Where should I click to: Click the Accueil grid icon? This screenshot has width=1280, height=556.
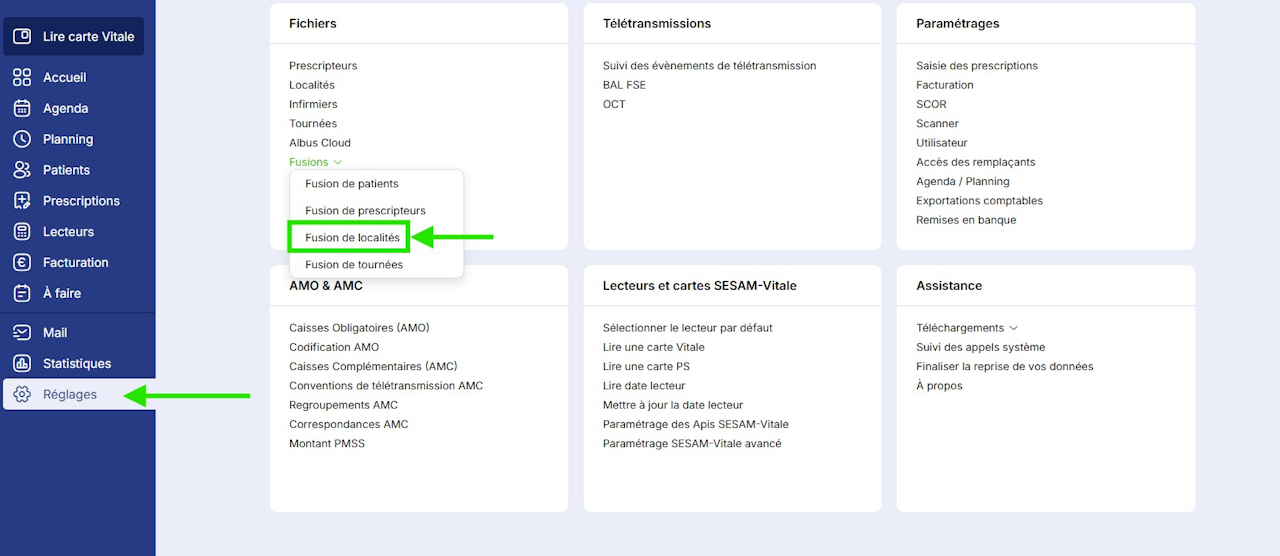point(22,77)
